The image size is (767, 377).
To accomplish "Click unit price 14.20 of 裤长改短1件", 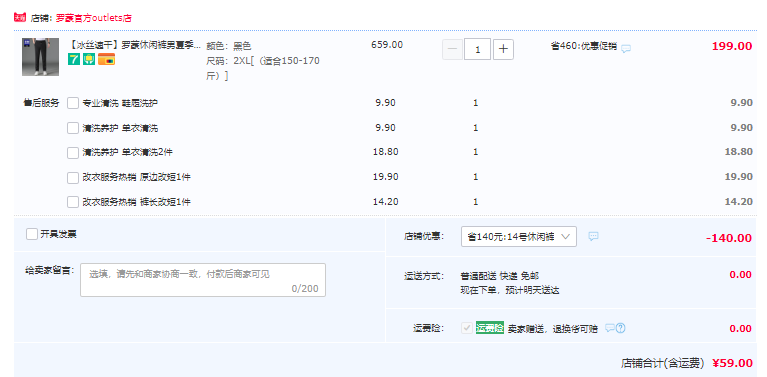I will pos(385,201).
